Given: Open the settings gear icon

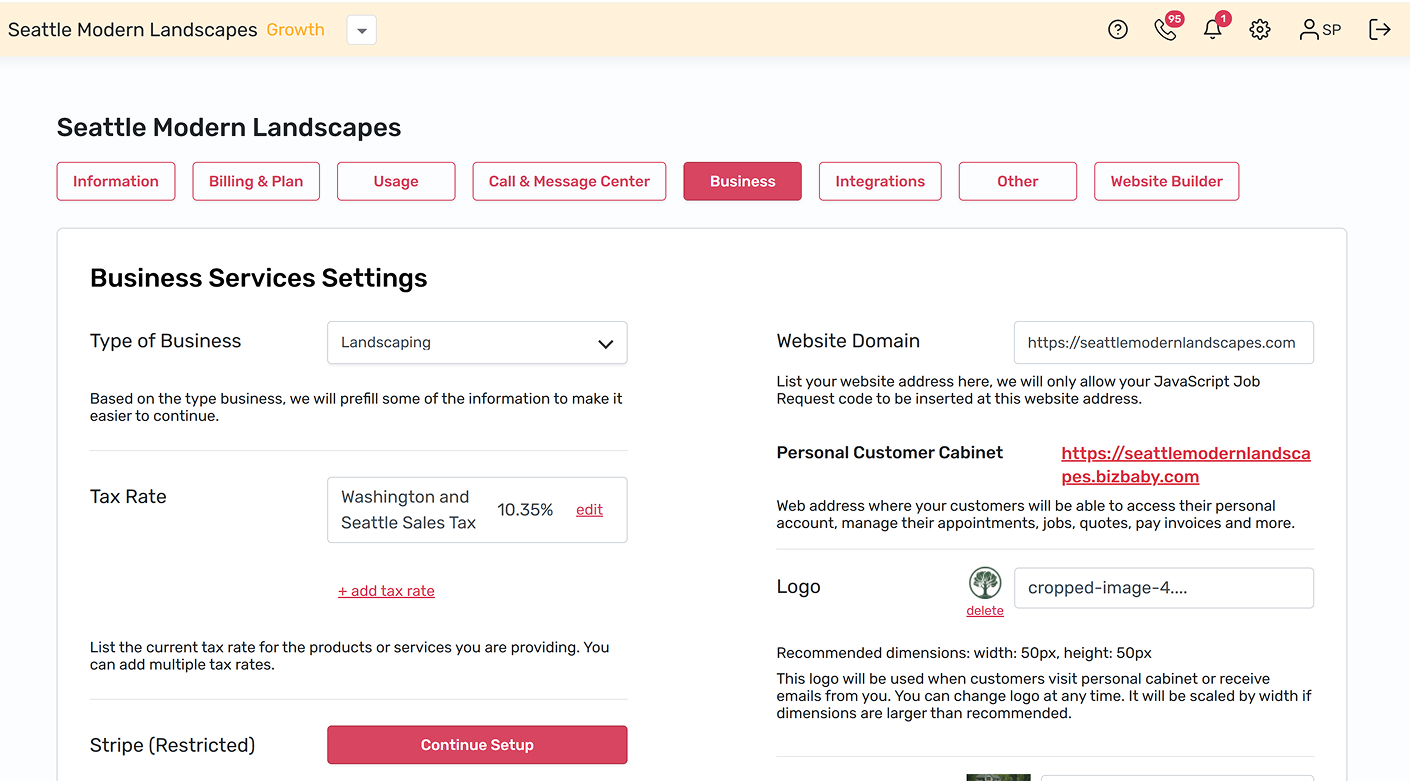Looking at the screenshot, I should click(1260, 30).
